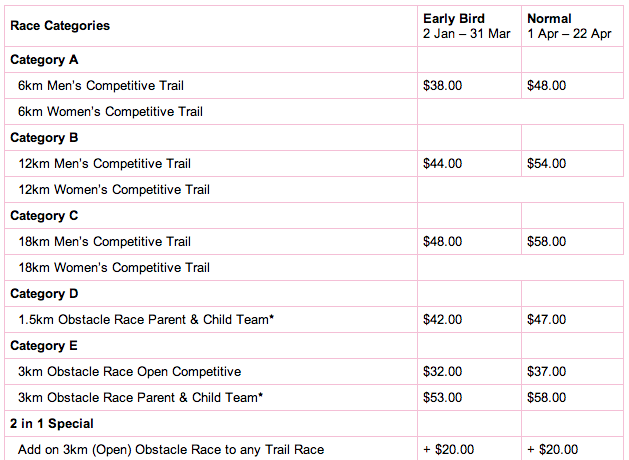Click 3km Obstacle Race Open Competitive

point(130,371)
